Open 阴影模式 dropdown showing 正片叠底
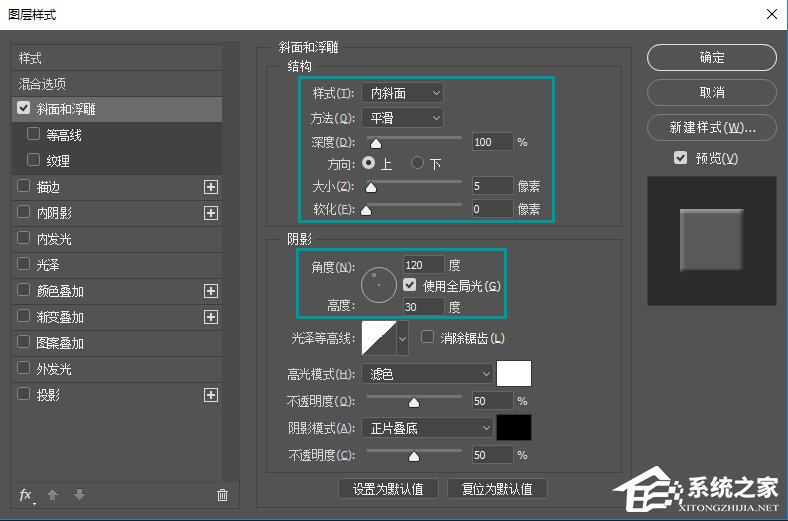The height and width of the screenshot is (521, 788). 427,428
